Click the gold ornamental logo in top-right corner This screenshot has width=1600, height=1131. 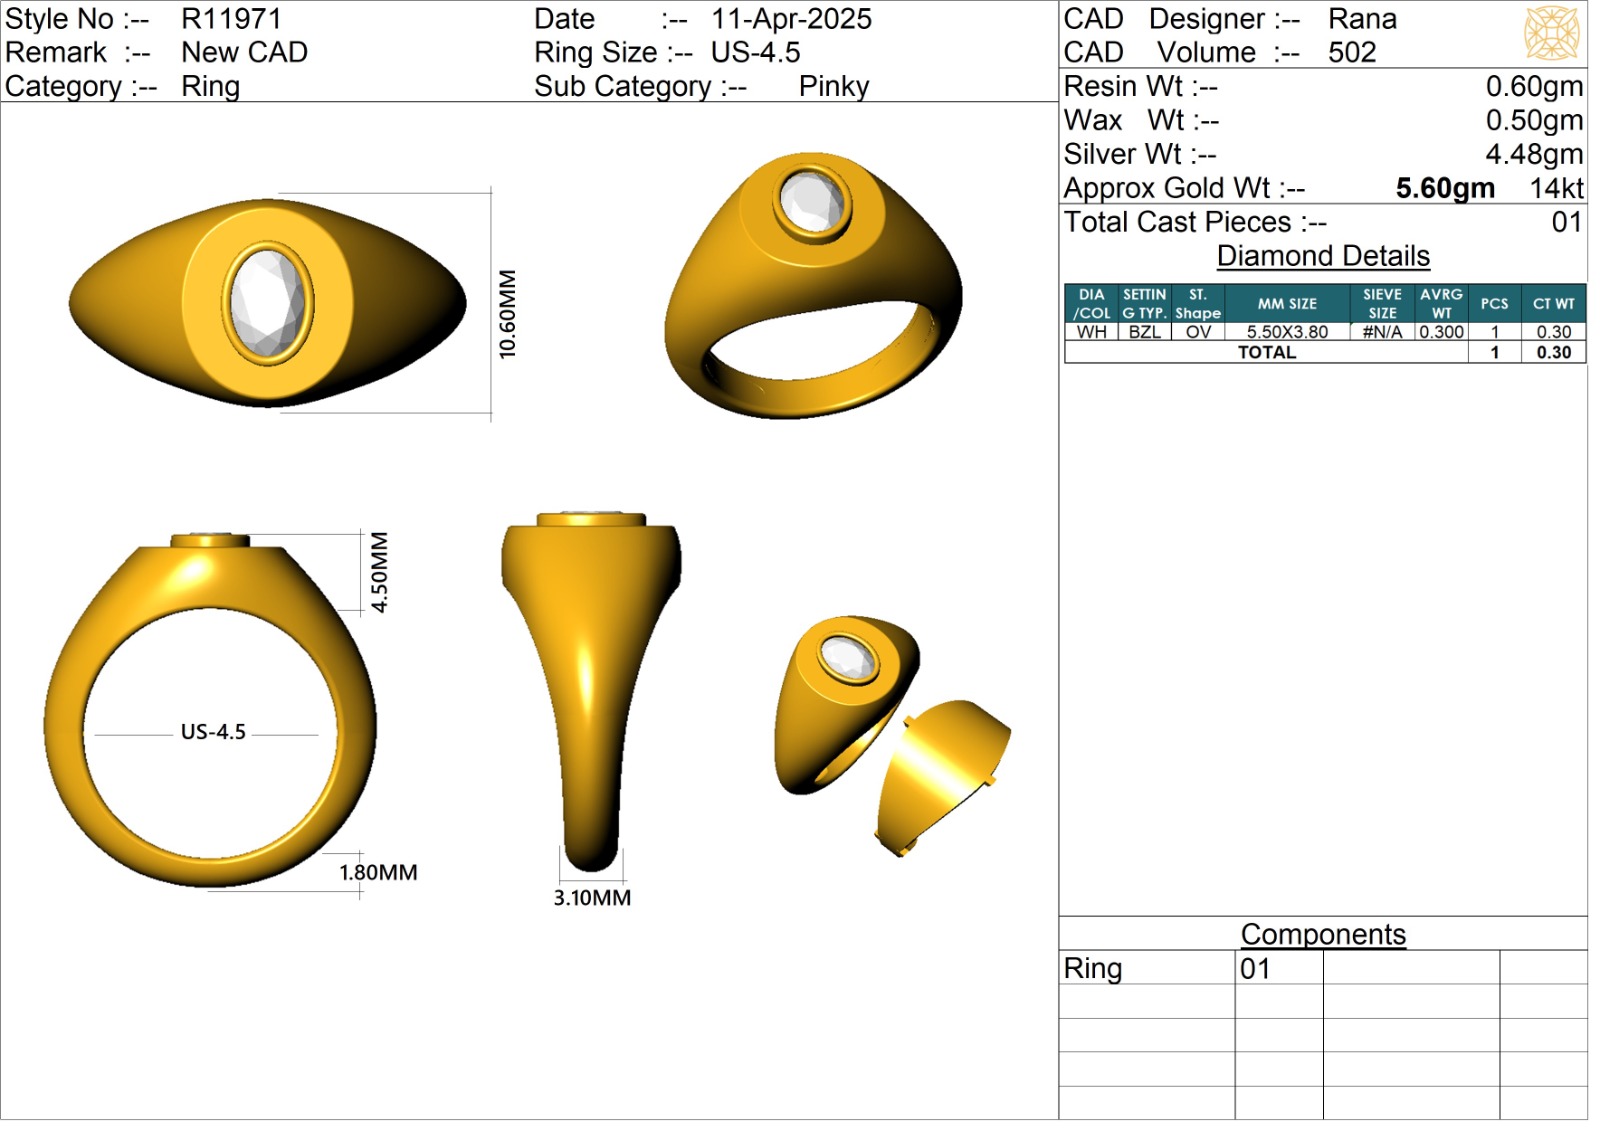(x=1550, y=33)
